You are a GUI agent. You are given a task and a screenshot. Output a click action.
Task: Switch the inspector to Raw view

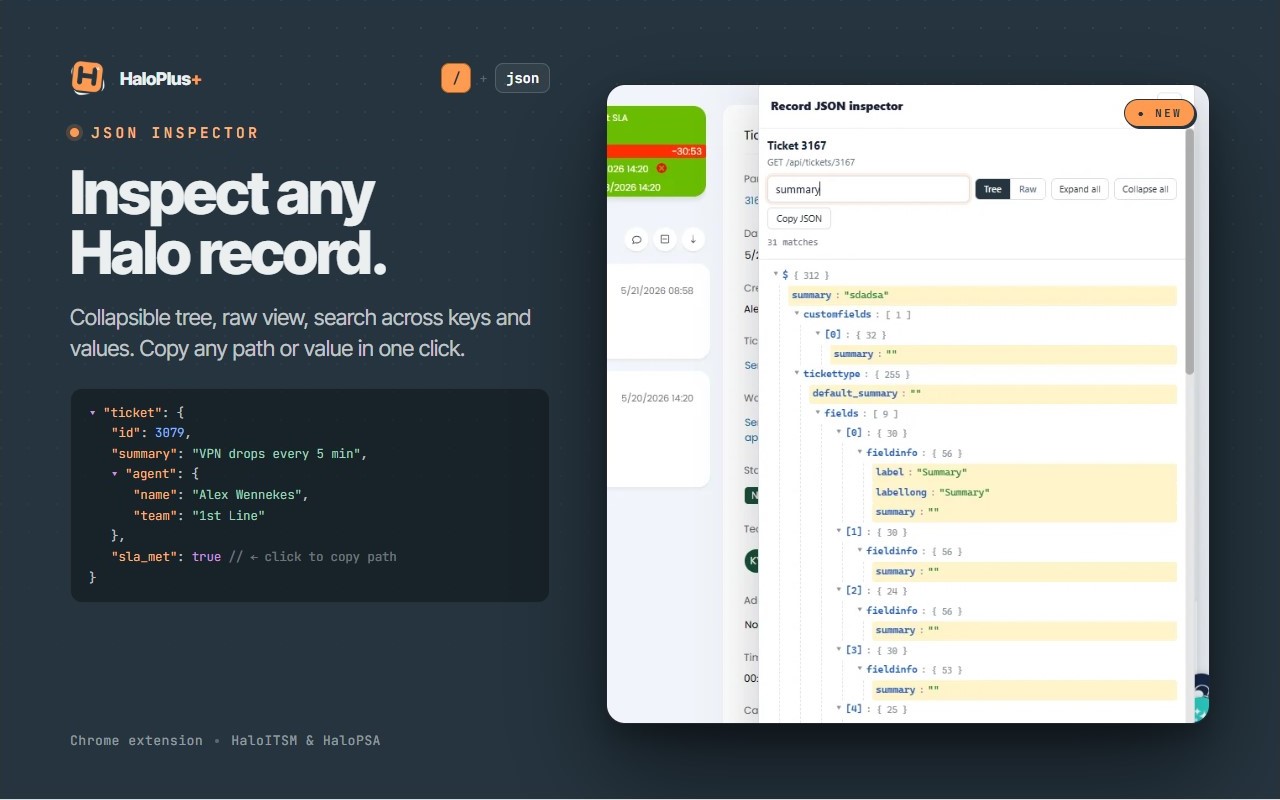pos(1027,189)
